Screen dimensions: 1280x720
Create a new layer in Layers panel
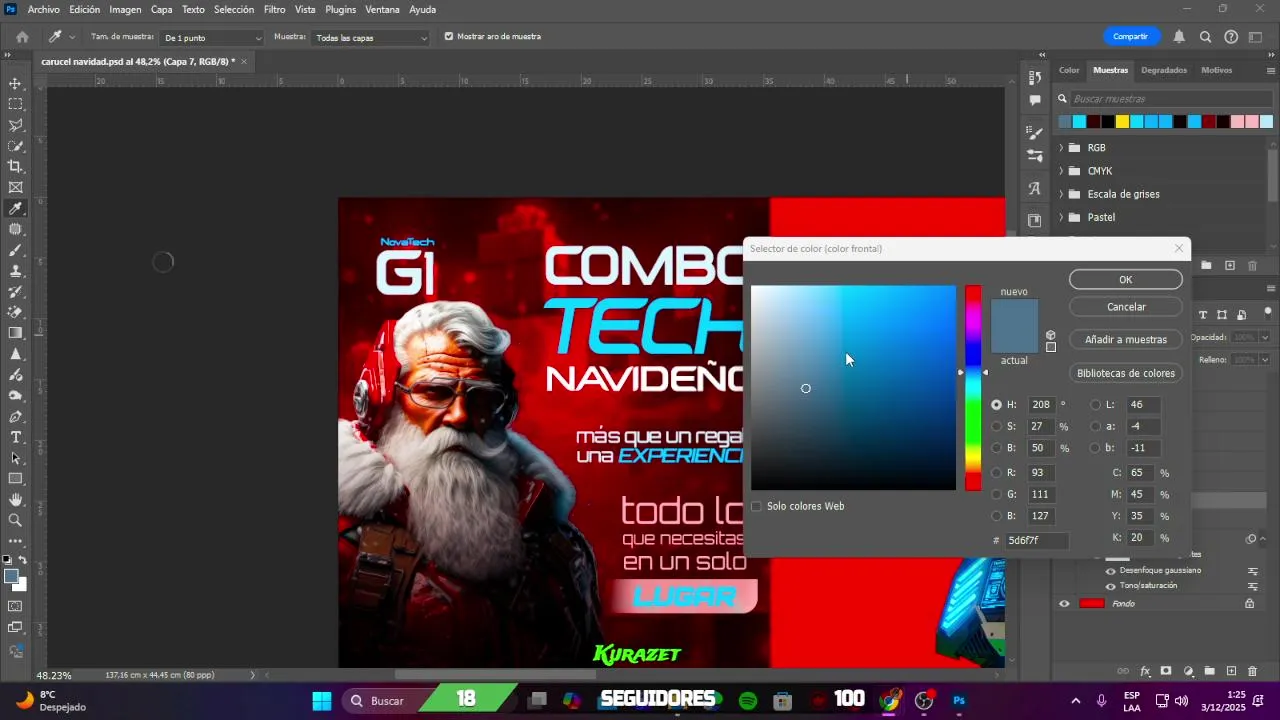coord(1231,671)
